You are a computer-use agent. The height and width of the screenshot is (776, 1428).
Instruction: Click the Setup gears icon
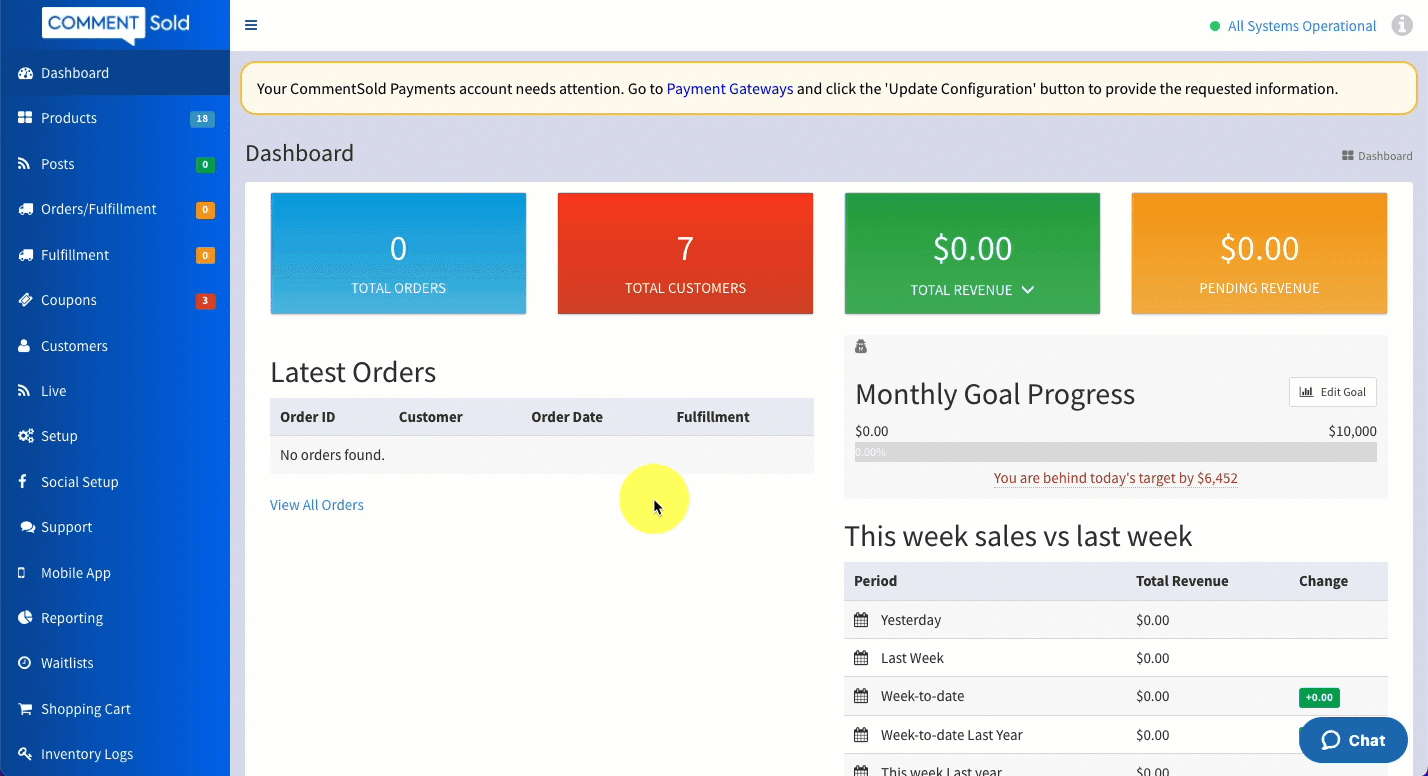click(25, 436)
